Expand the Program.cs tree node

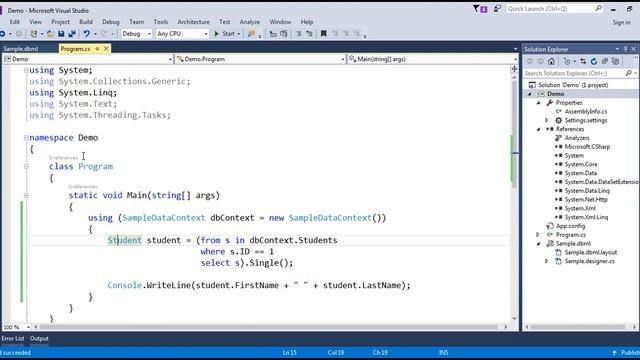point(538,235)
